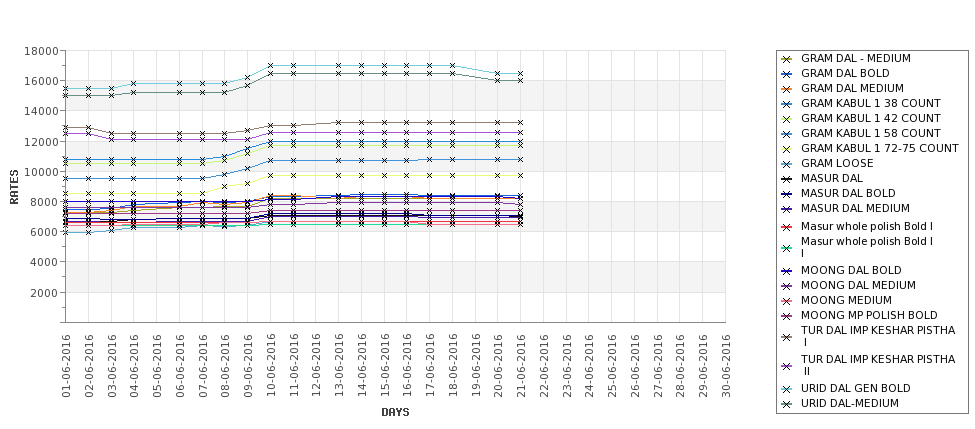Select the MOONG DAL BOLD legend label

pyautogui.click(x=851, y=270)
